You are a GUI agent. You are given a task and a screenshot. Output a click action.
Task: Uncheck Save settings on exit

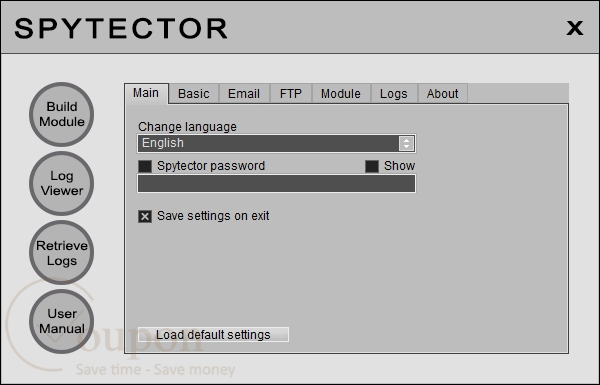coord(145,217)
